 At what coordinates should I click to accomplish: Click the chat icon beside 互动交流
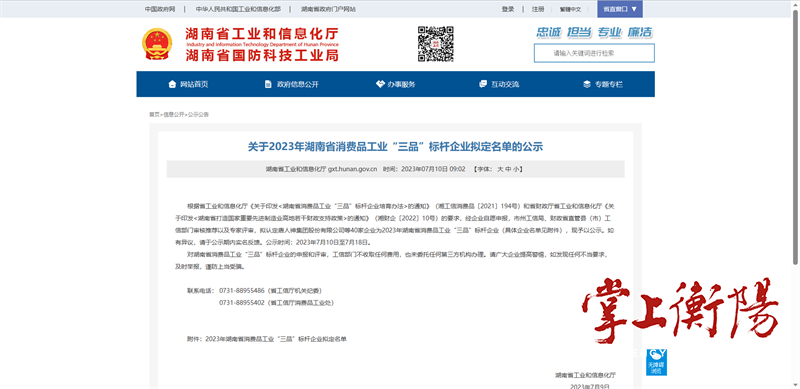pyautogui.click(x=483, y=84)
